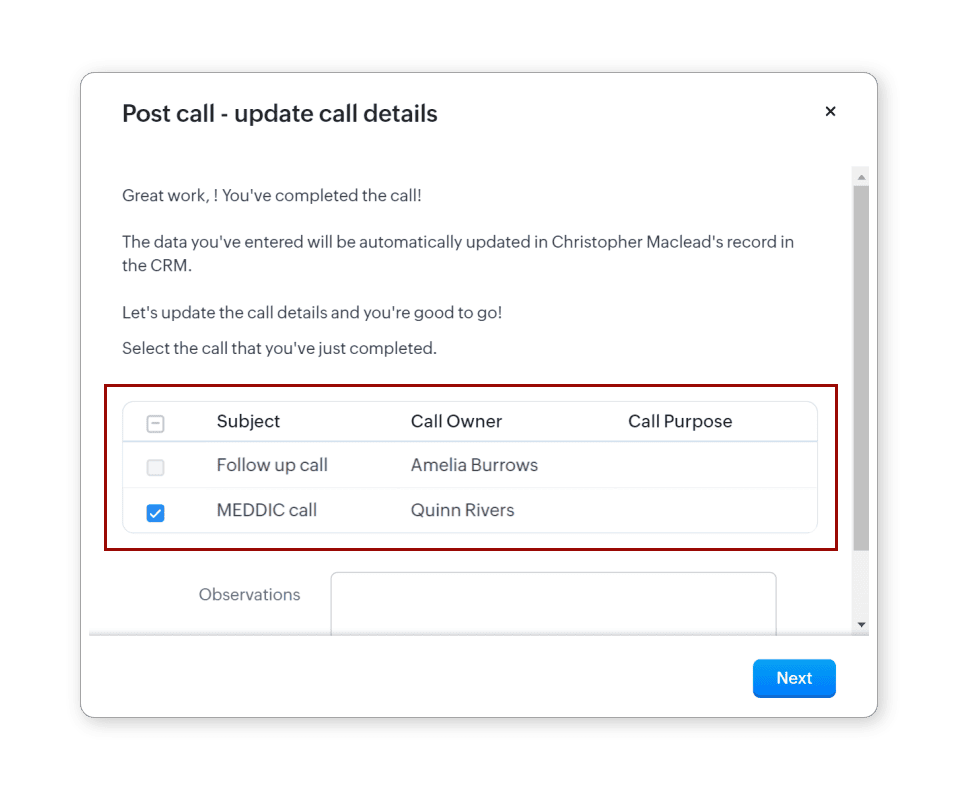Check the Follow up call checkbox
The height and width of the screenshot is (810, 956).
[155, 467]
